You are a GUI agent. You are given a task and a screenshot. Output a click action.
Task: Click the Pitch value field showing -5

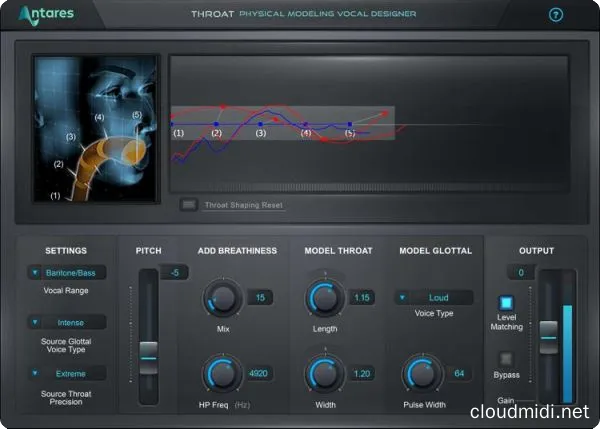(174, 272)
